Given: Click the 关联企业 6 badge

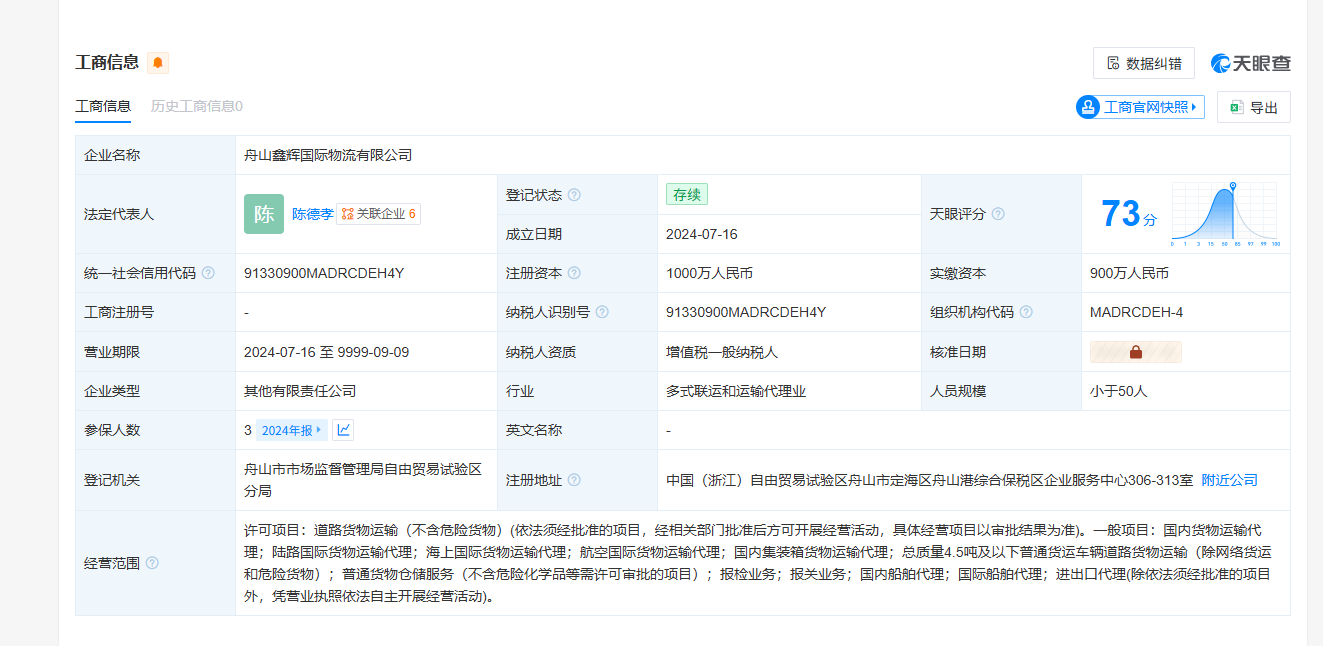Looking at the screenshot, I should 378,214.
